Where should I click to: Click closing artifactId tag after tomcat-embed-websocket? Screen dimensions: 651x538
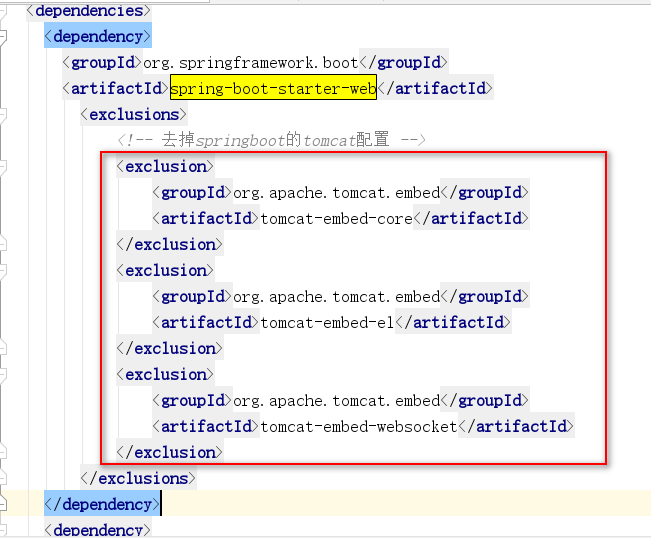click(516, 427)
